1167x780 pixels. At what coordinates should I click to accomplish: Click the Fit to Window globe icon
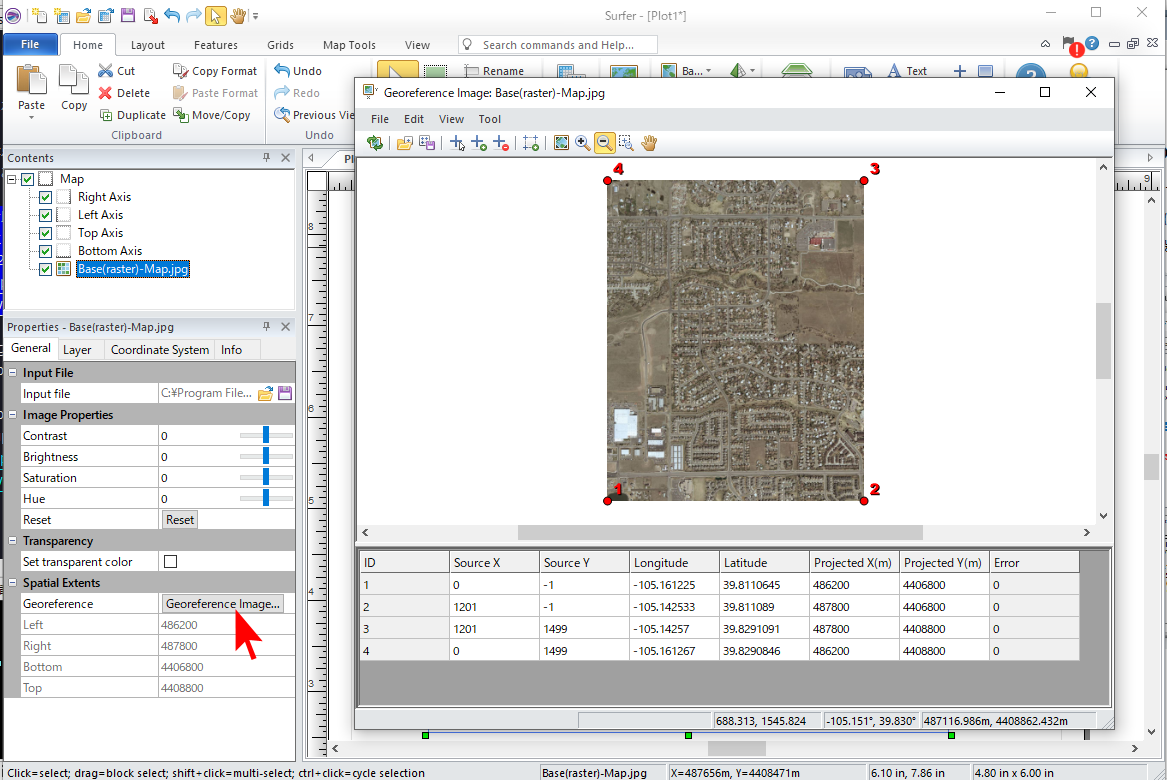tap(561, 144)
